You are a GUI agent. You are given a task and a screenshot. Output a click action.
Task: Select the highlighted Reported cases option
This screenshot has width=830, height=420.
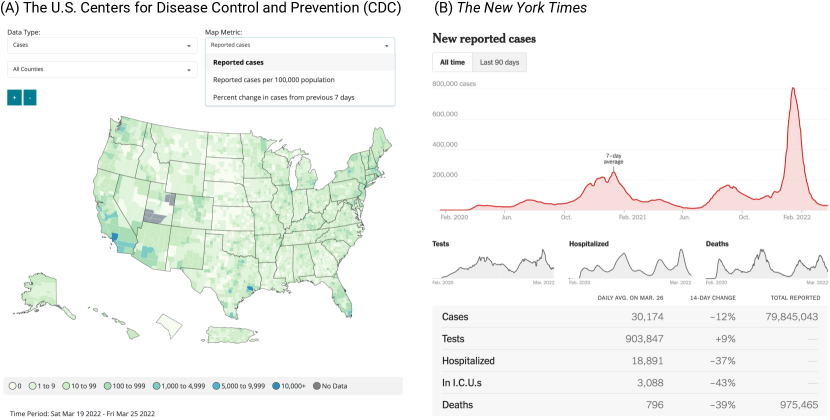click(238, 62)
